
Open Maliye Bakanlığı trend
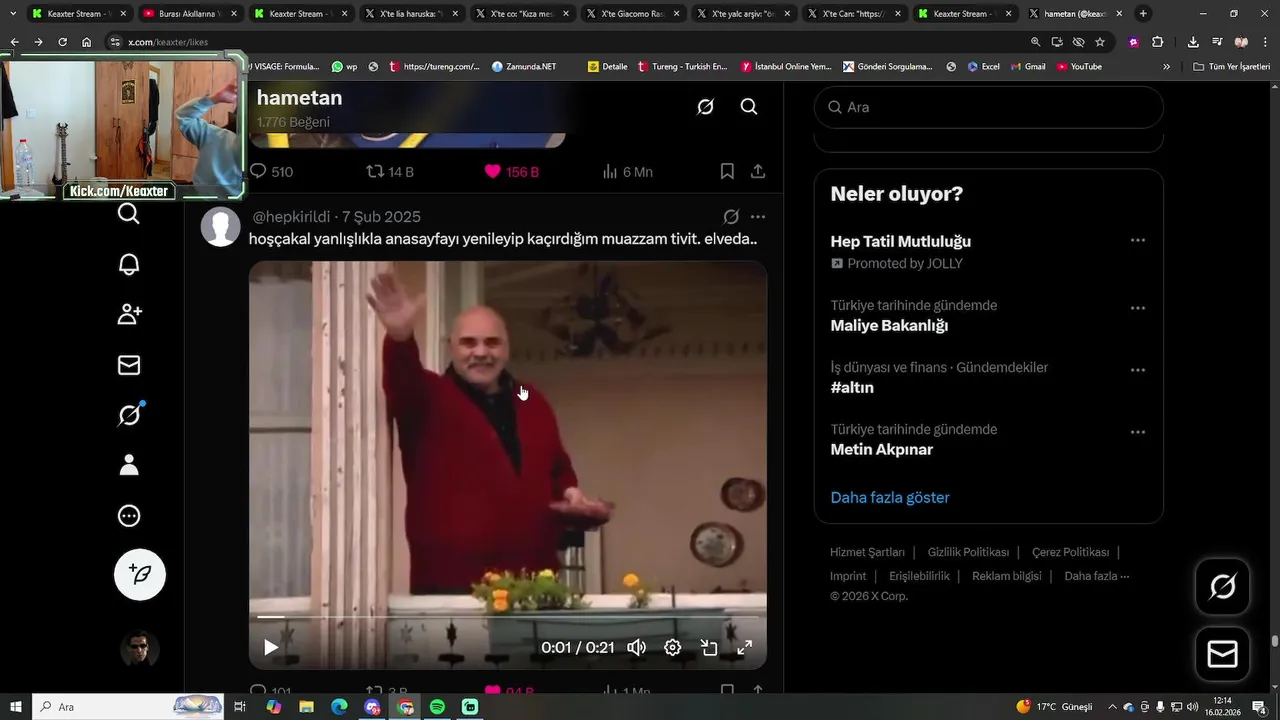click(x=889, y=325)
